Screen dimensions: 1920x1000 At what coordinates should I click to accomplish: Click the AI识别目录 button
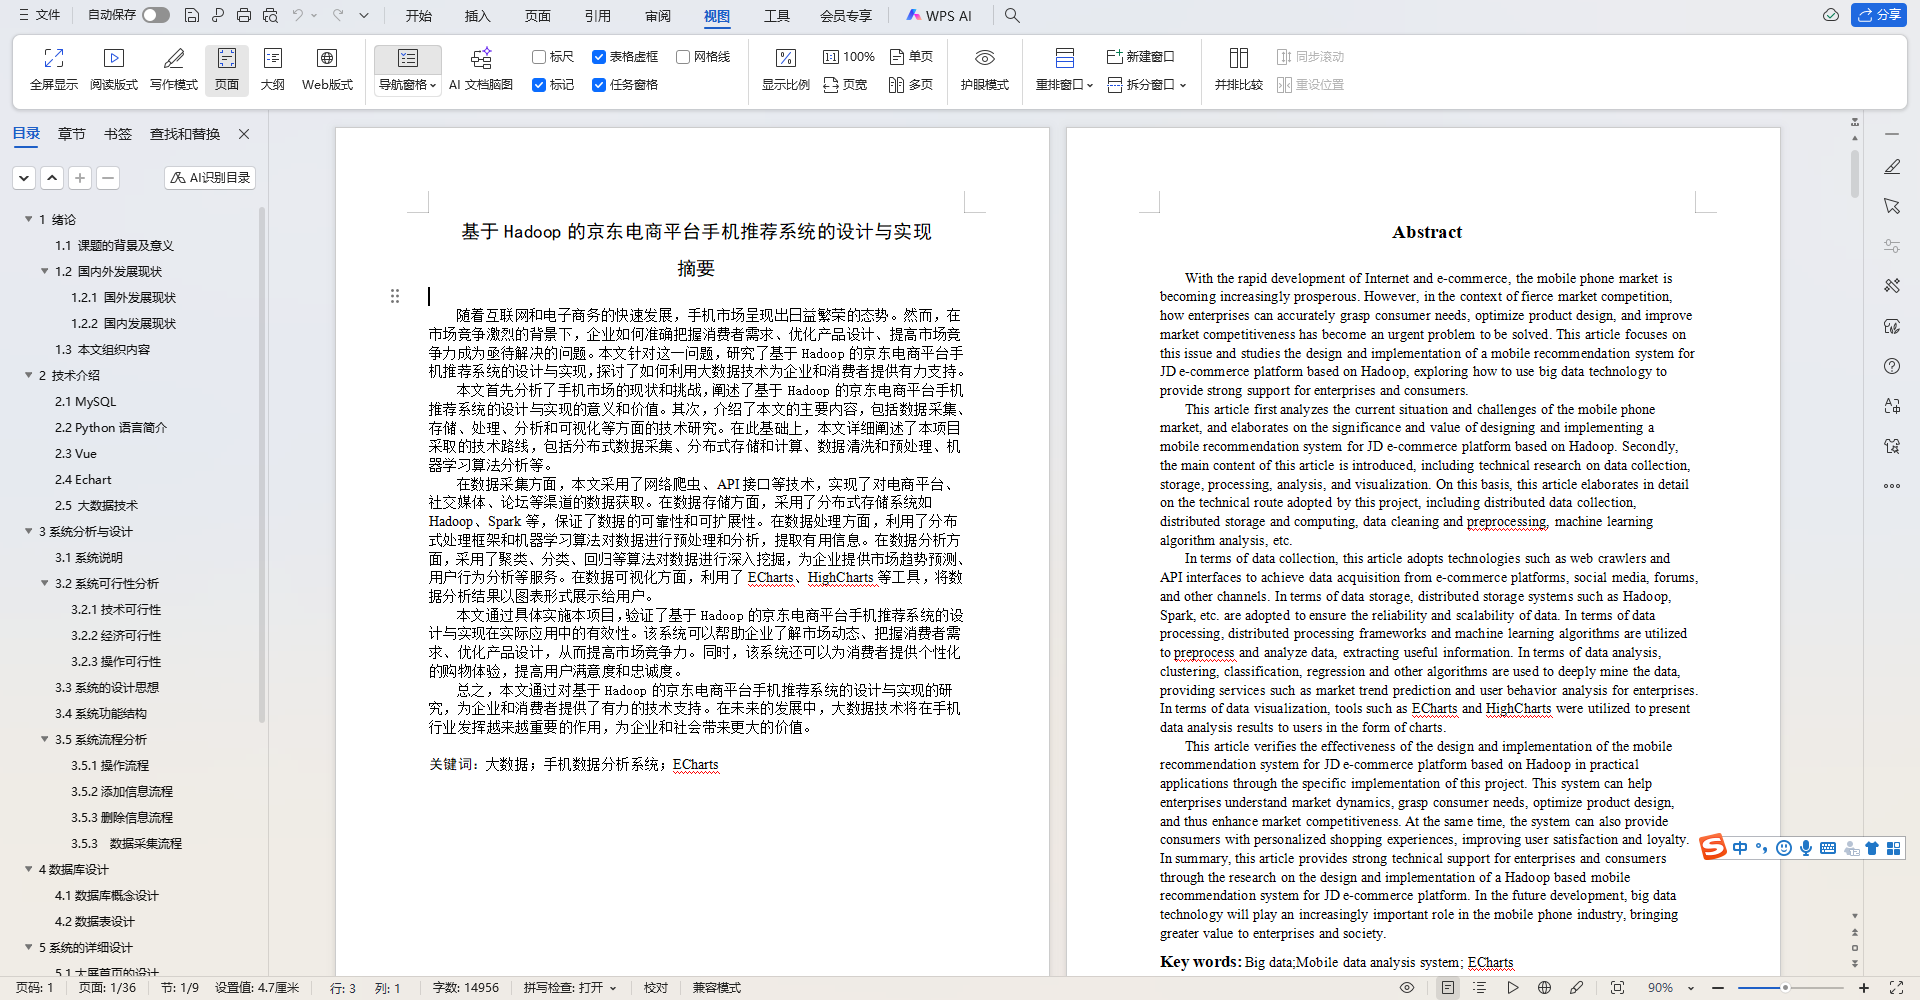[x=210, y=178]
